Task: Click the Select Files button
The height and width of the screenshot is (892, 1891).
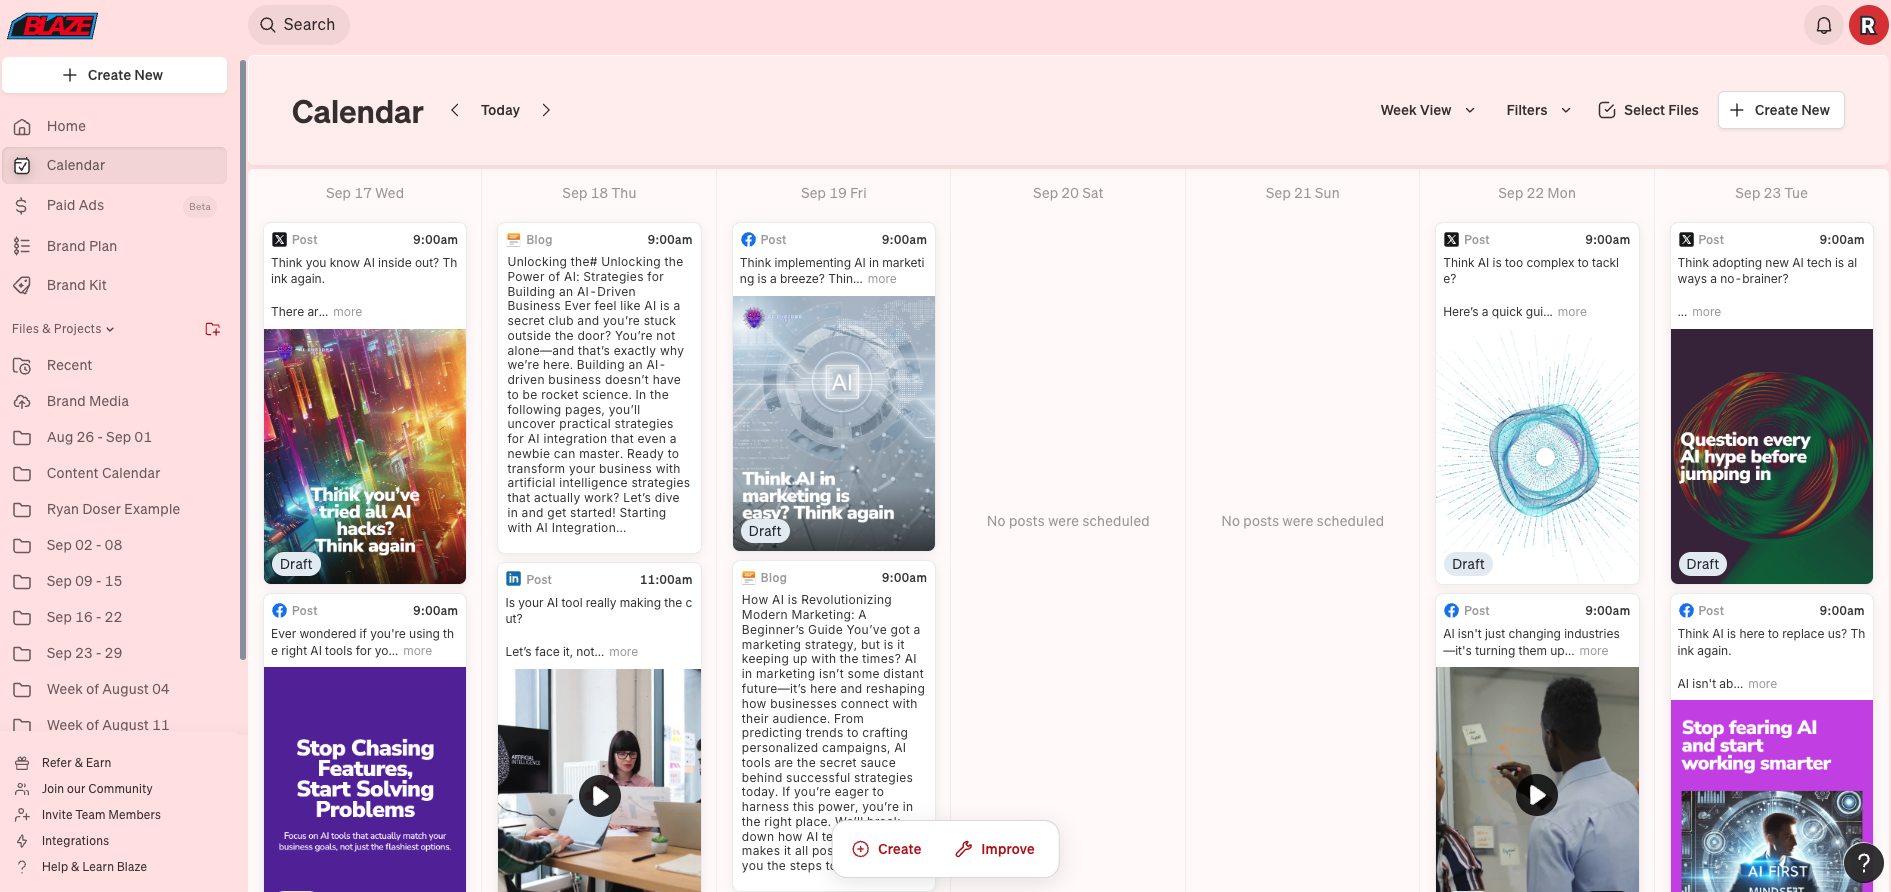Action: pyautogui.click(x=1648, y=110)
